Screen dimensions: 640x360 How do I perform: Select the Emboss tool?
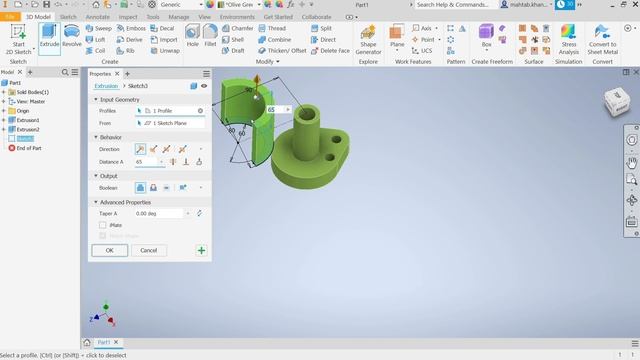(131, 28)
